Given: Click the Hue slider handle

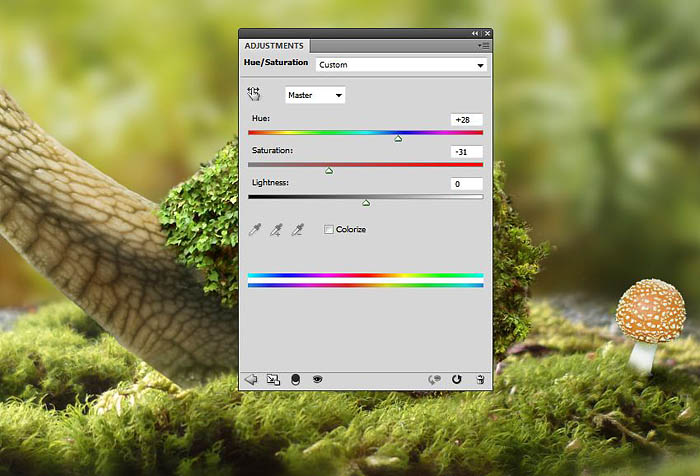Looking at the screenshot, I should coord(398,139).
